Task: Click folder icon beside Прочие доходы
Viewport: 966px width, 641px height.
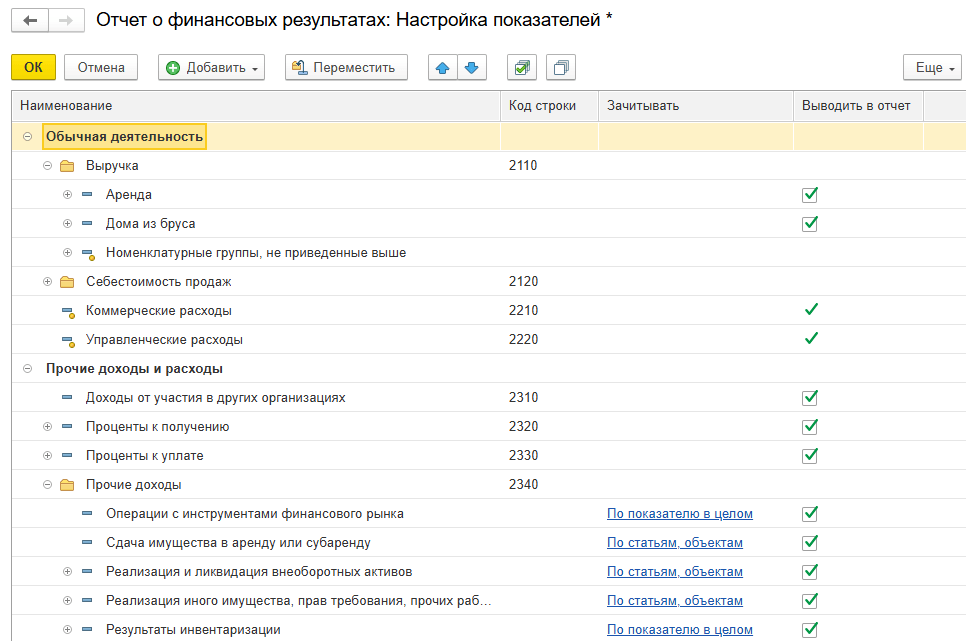Action: pos(67,485)
